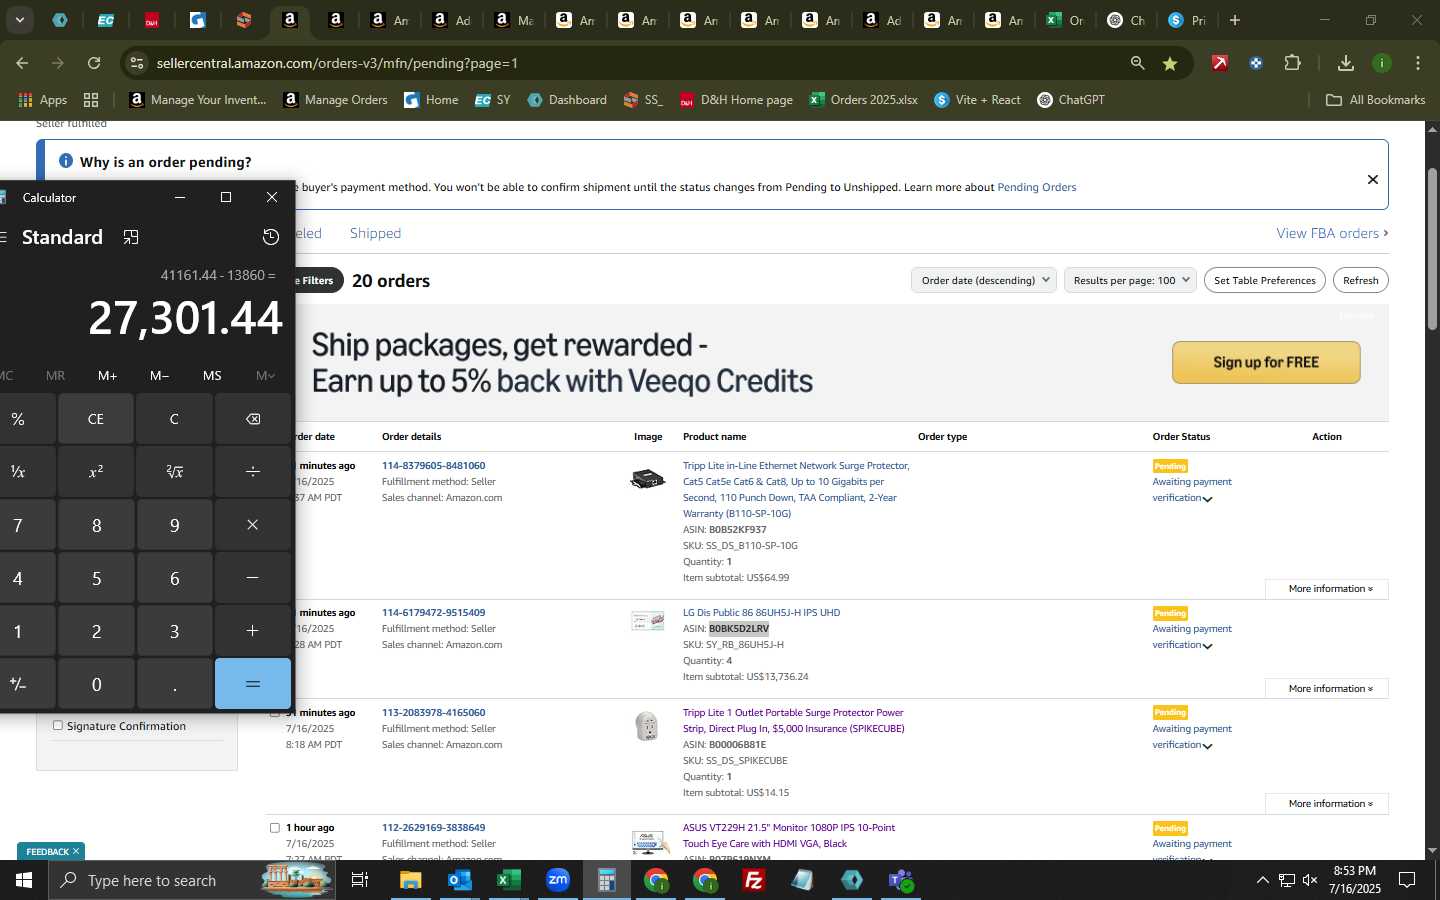Screen dimensions: 1440x900
Task: Click digit 5 on the Calculator
Action: [x=96, y=578]
